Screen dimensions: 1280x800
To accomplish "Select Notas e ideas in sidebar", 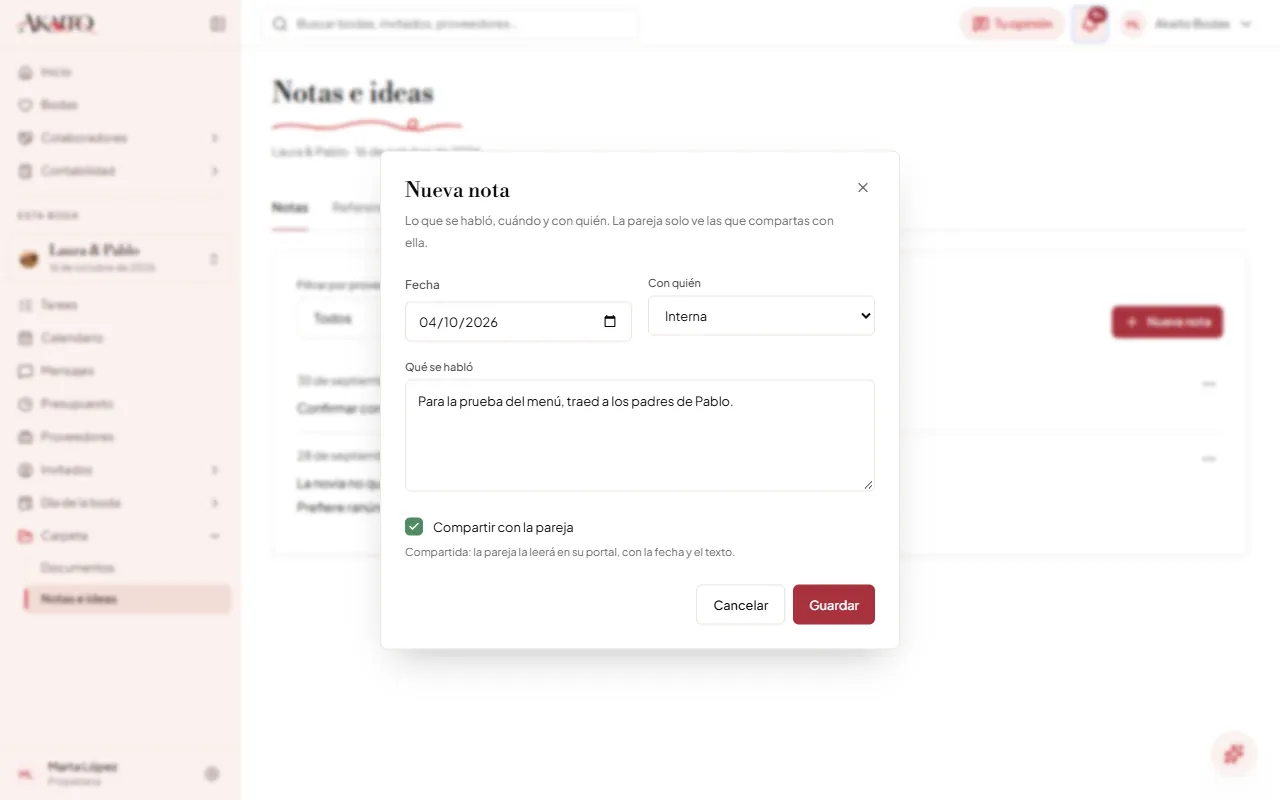I will click(x=128, y=599).
